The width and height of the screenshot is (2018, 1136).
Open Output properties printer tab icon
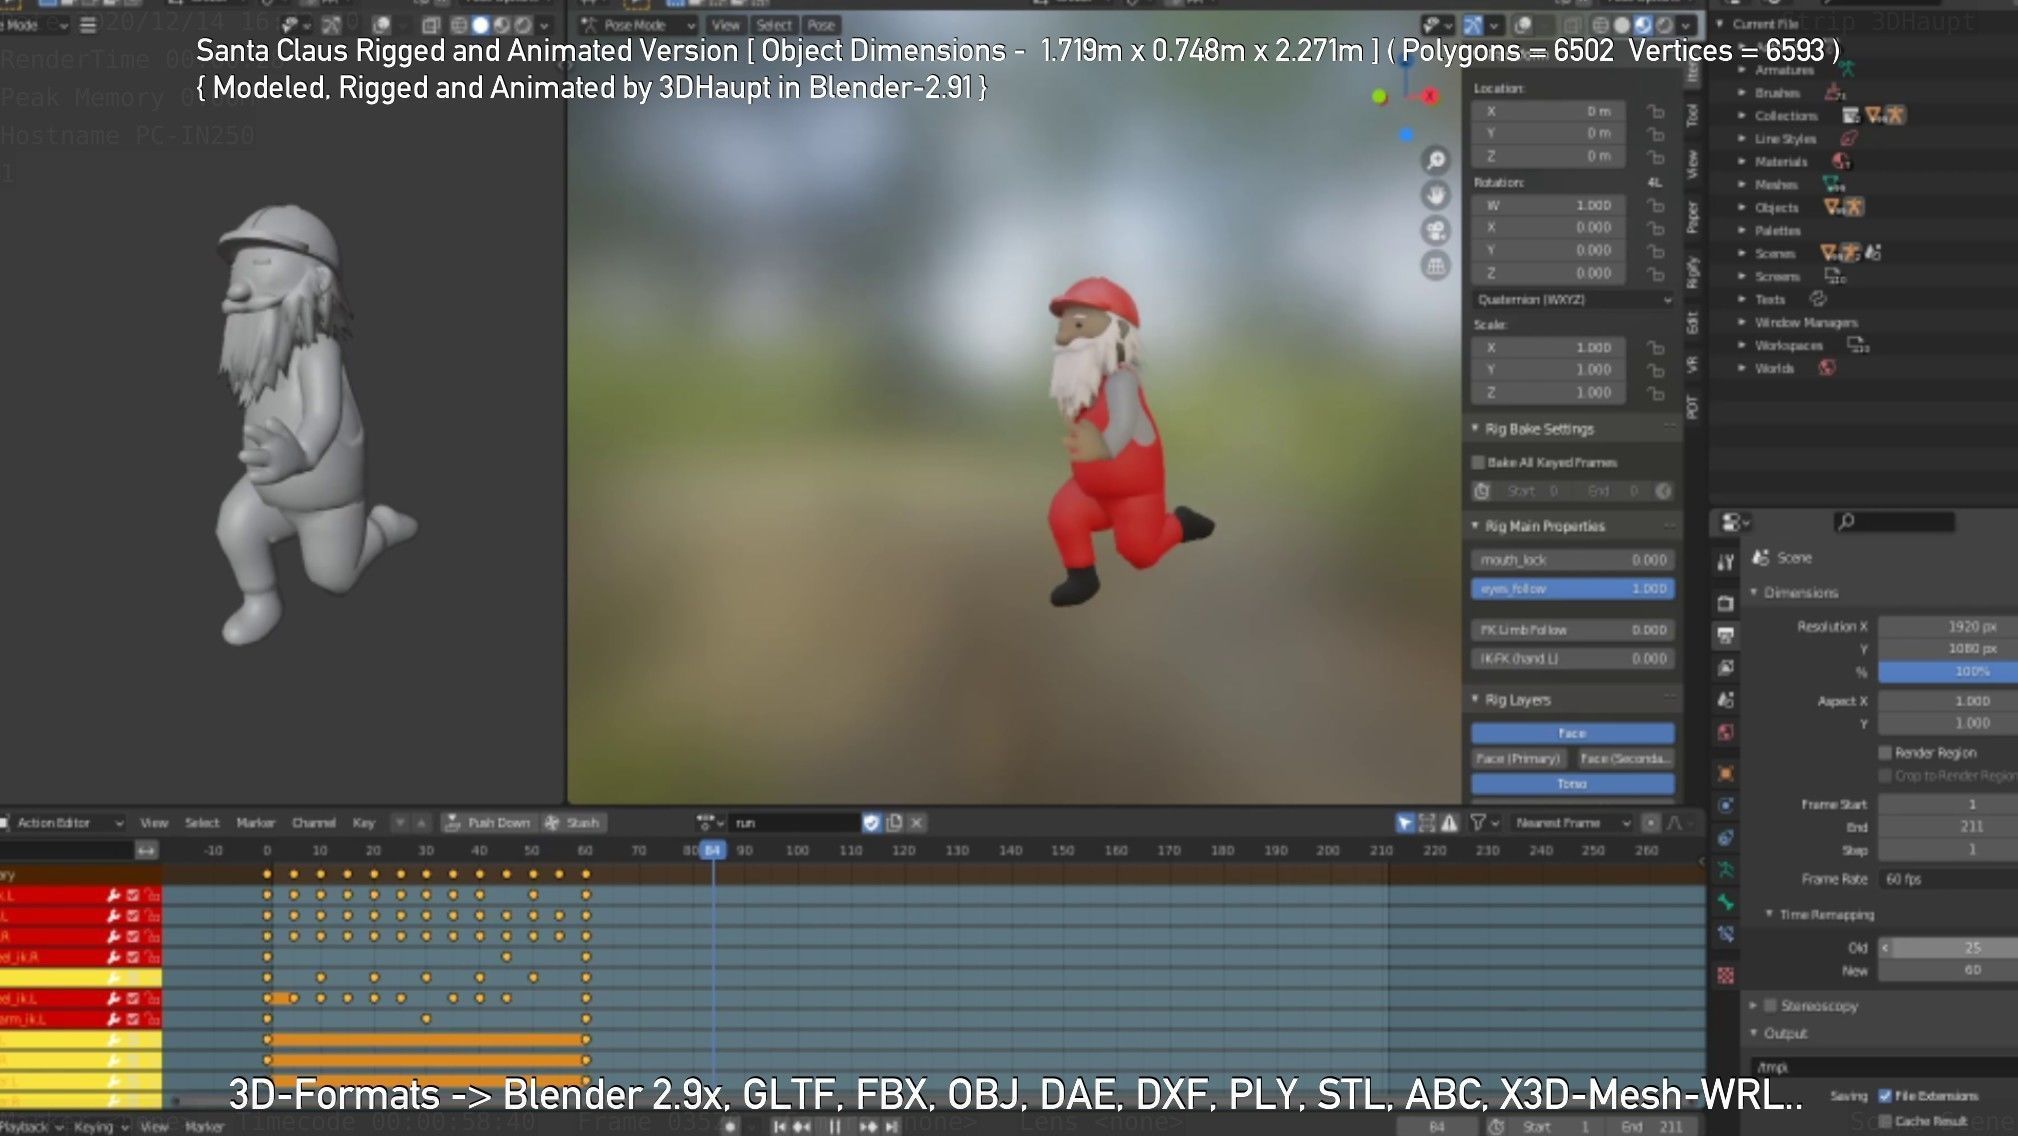[1726, 635]
